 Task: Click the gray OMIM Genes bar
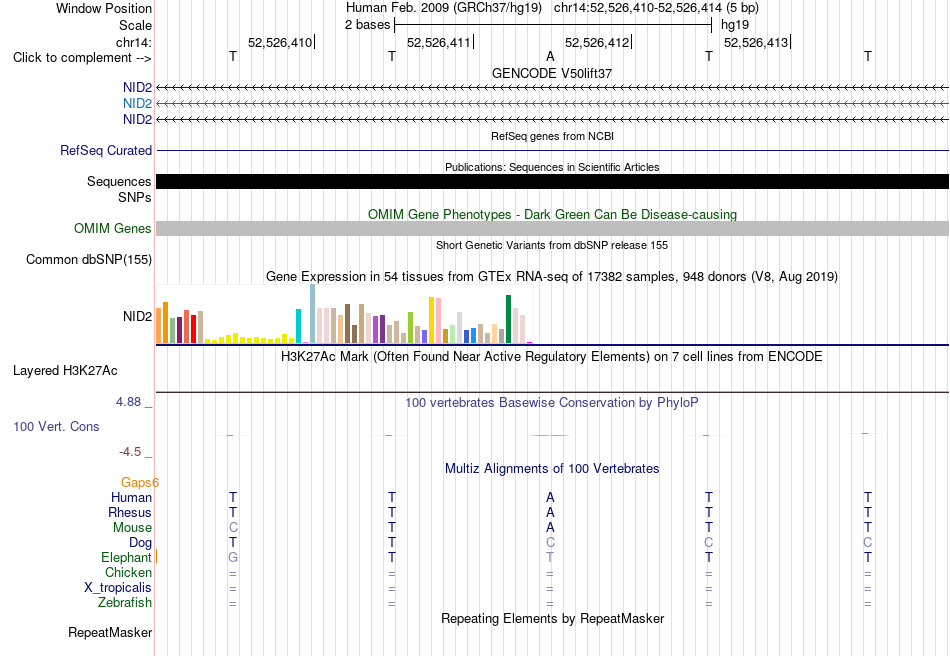point(552,228)
